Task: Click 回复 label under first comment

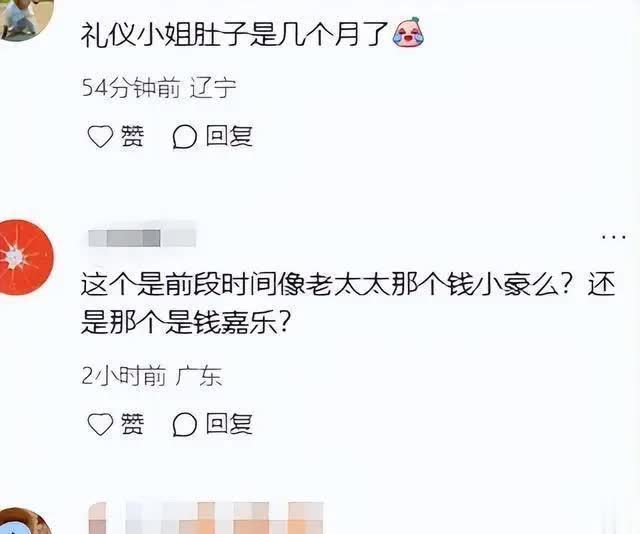Action: point(229,136)
